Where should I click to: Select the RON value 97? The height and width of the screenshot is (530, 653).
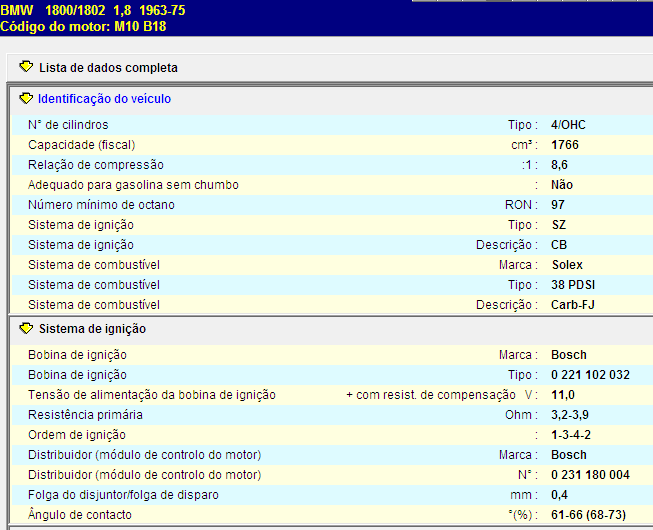558,205
